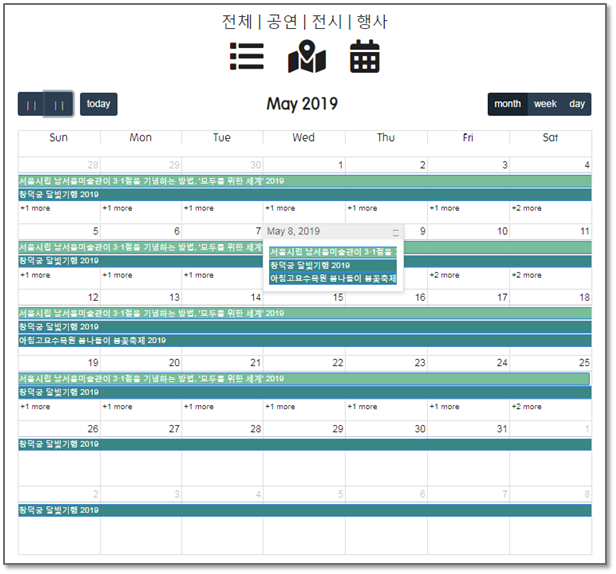Open the map view icon

coord(307,56)
